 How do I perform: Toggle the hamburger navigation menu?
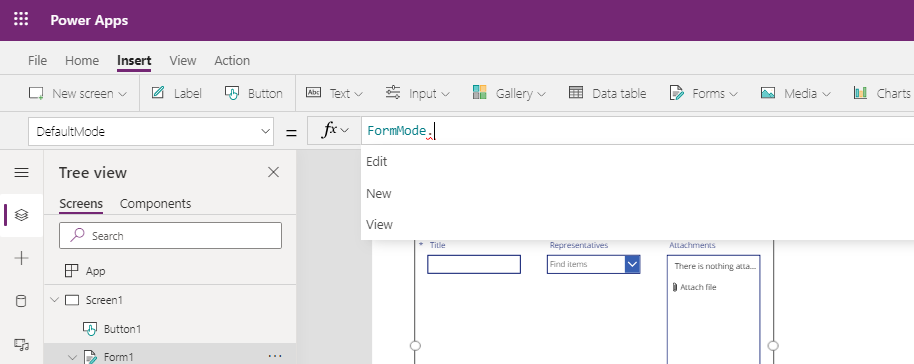[x=22, y=173]
